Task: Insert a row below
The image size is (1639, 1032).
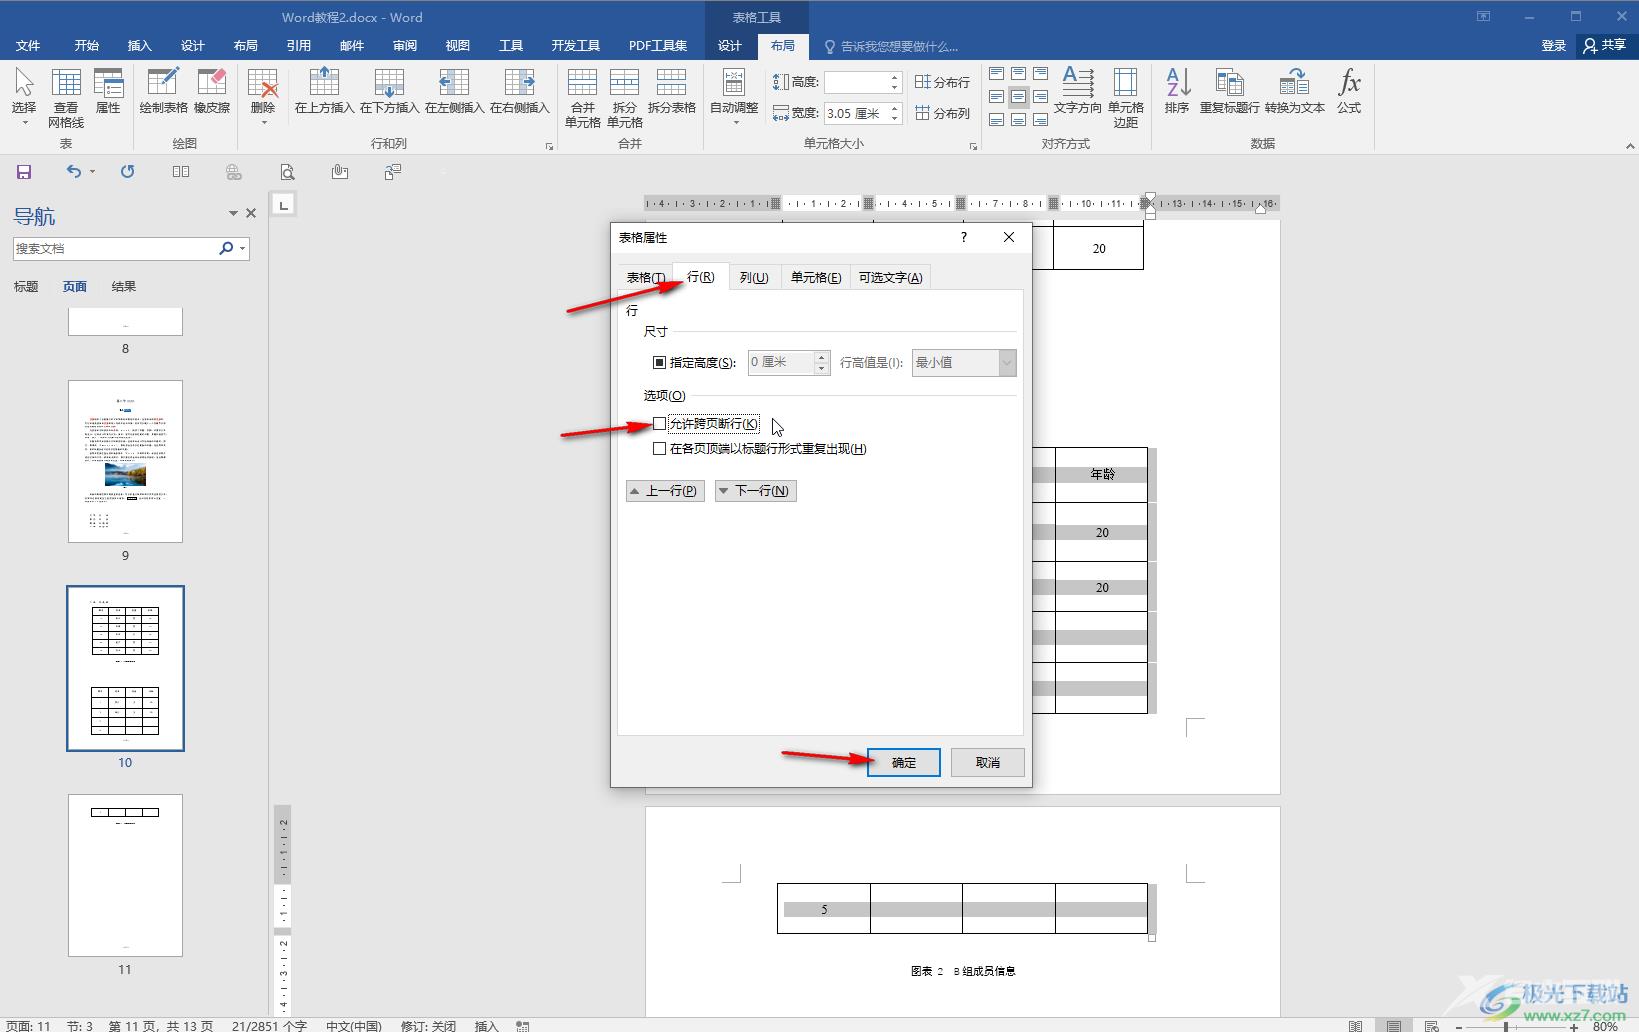Action: point(389,91)
